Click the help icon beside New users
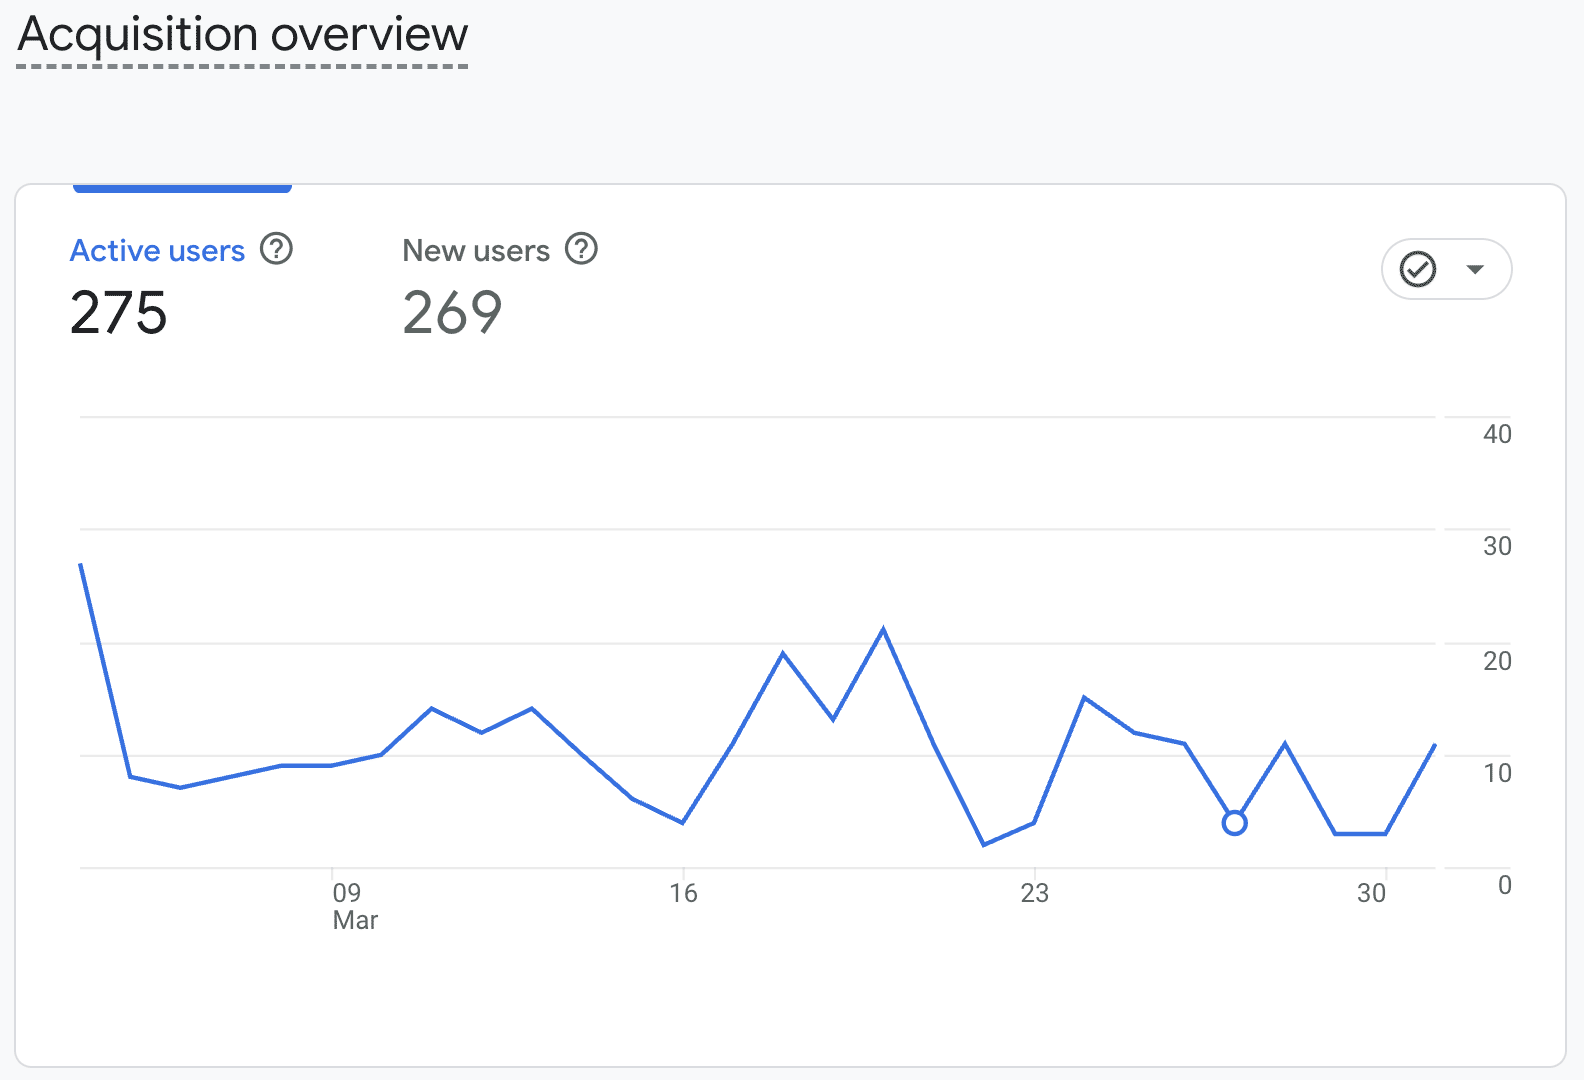The image size is (1584, 1080). (x=581, y=249)
